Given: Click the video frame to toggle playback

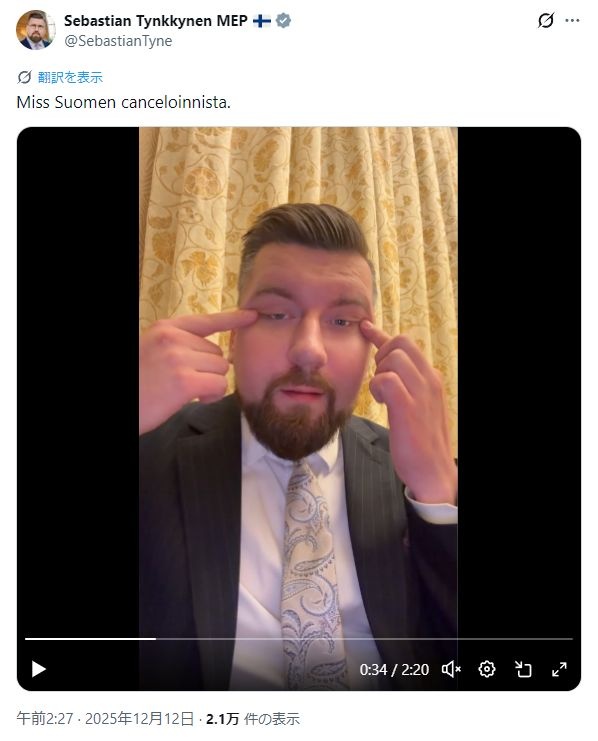Looking at the screenshot, I should (x=299, y=378).
